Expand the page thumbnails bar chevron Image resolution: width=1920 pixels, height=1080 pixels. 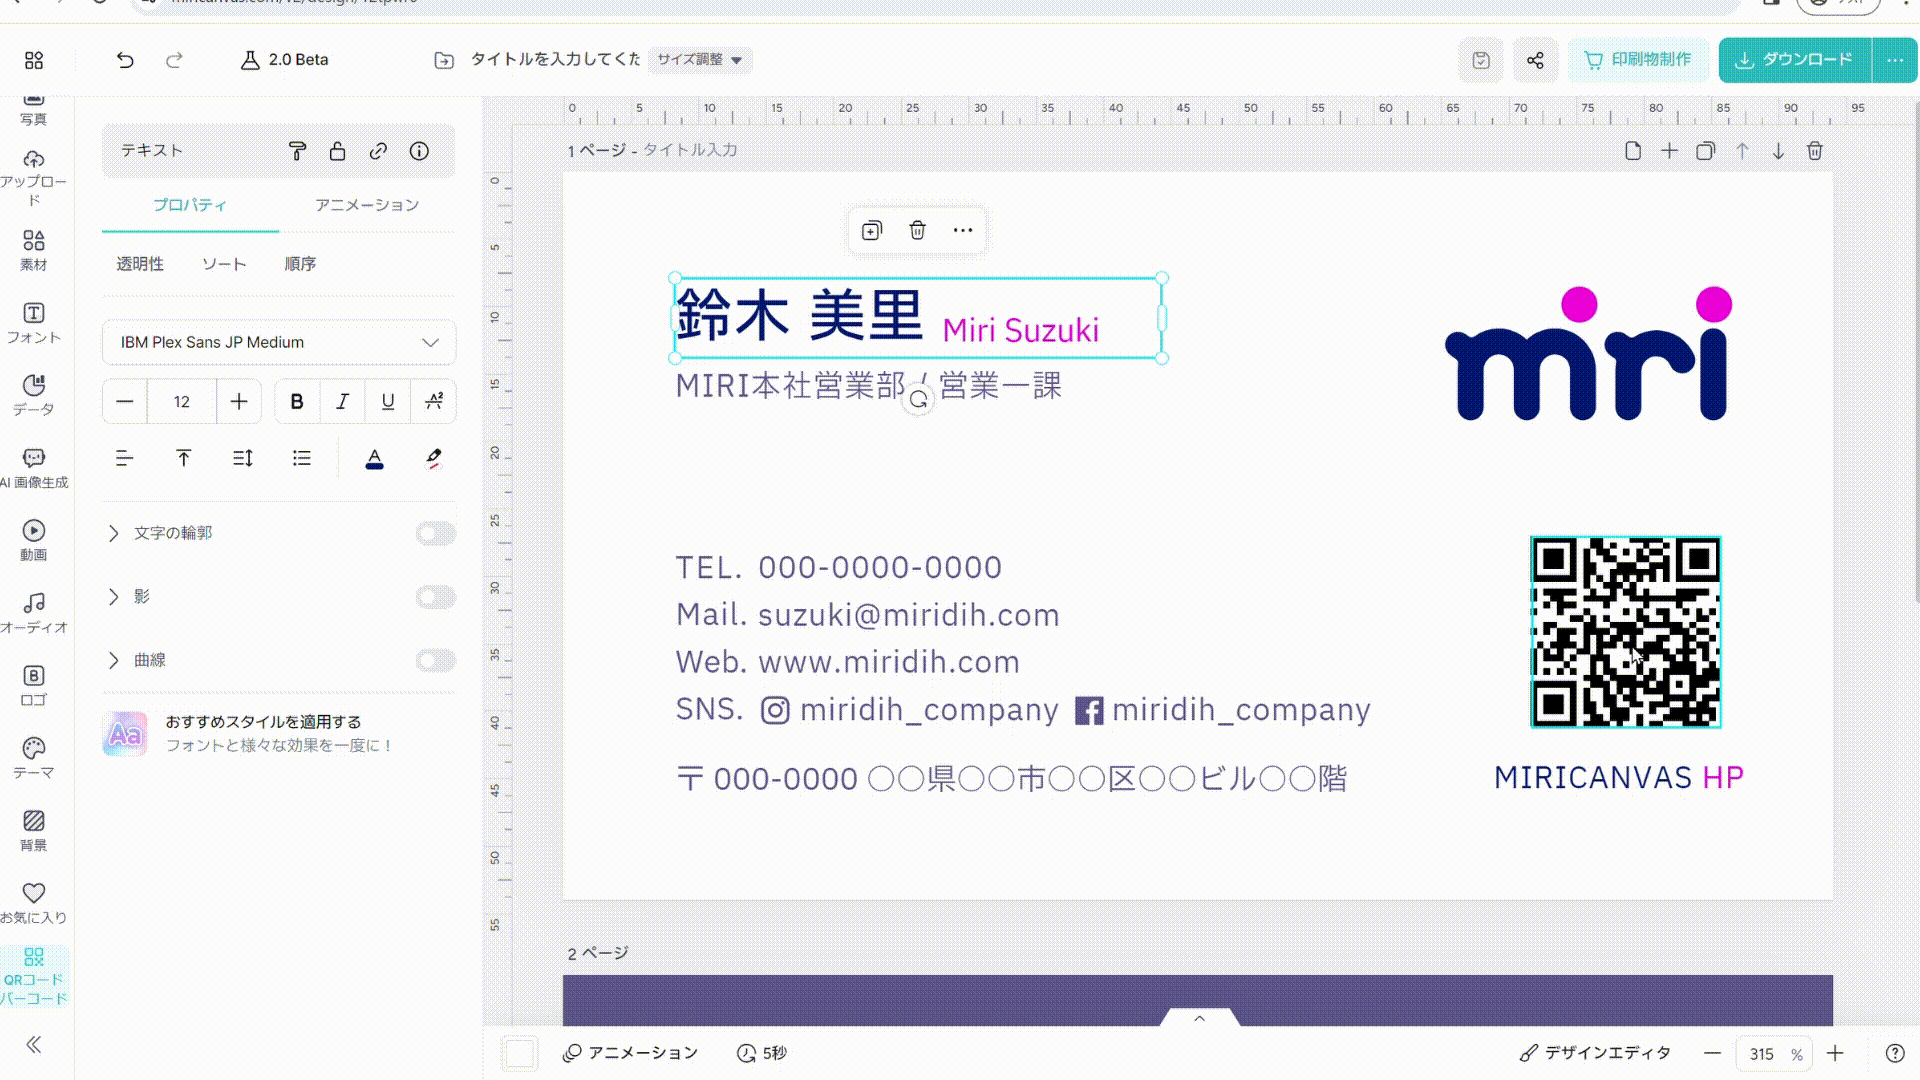point(1199,1018)
